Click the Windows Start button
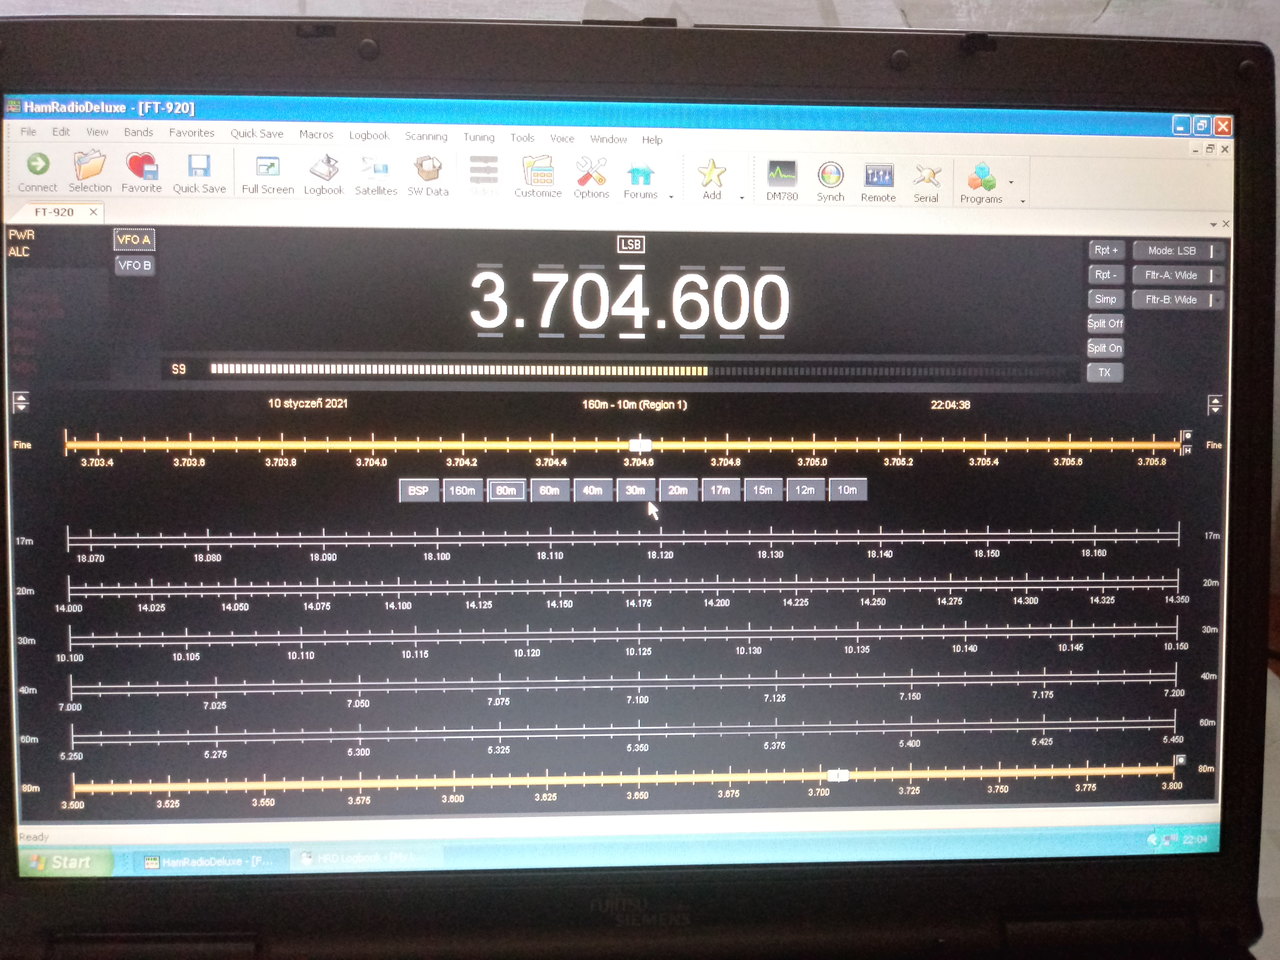 point(63,862)
